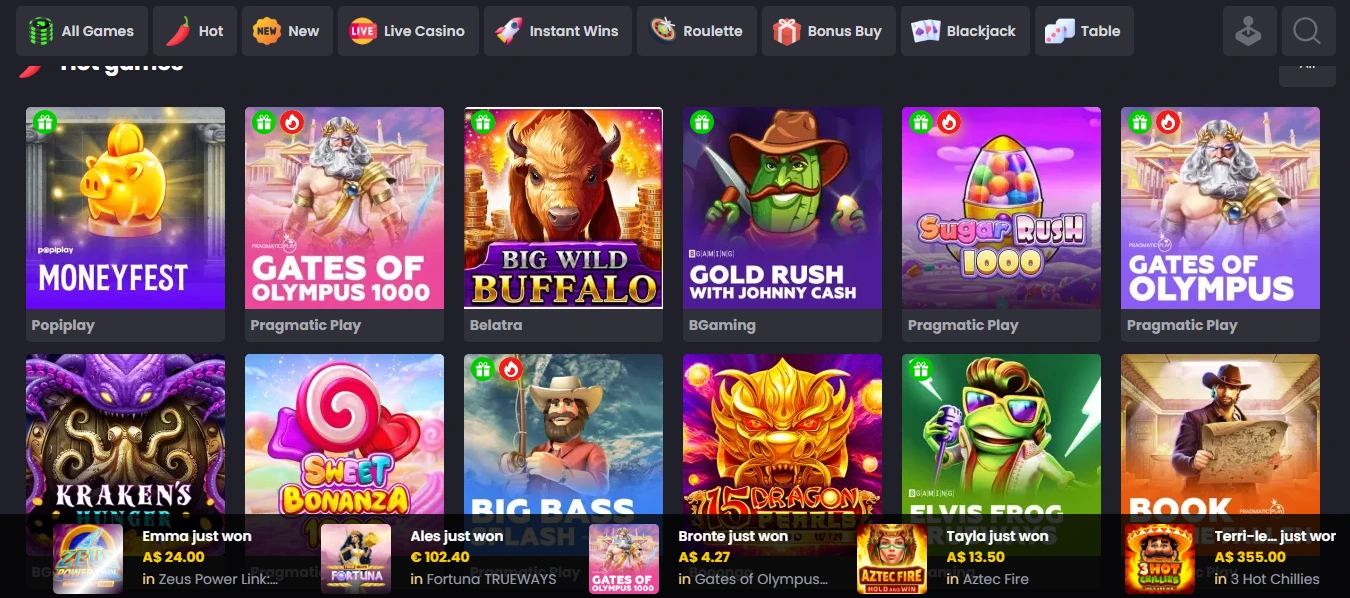Select the All Games category

tap(82, 31)
